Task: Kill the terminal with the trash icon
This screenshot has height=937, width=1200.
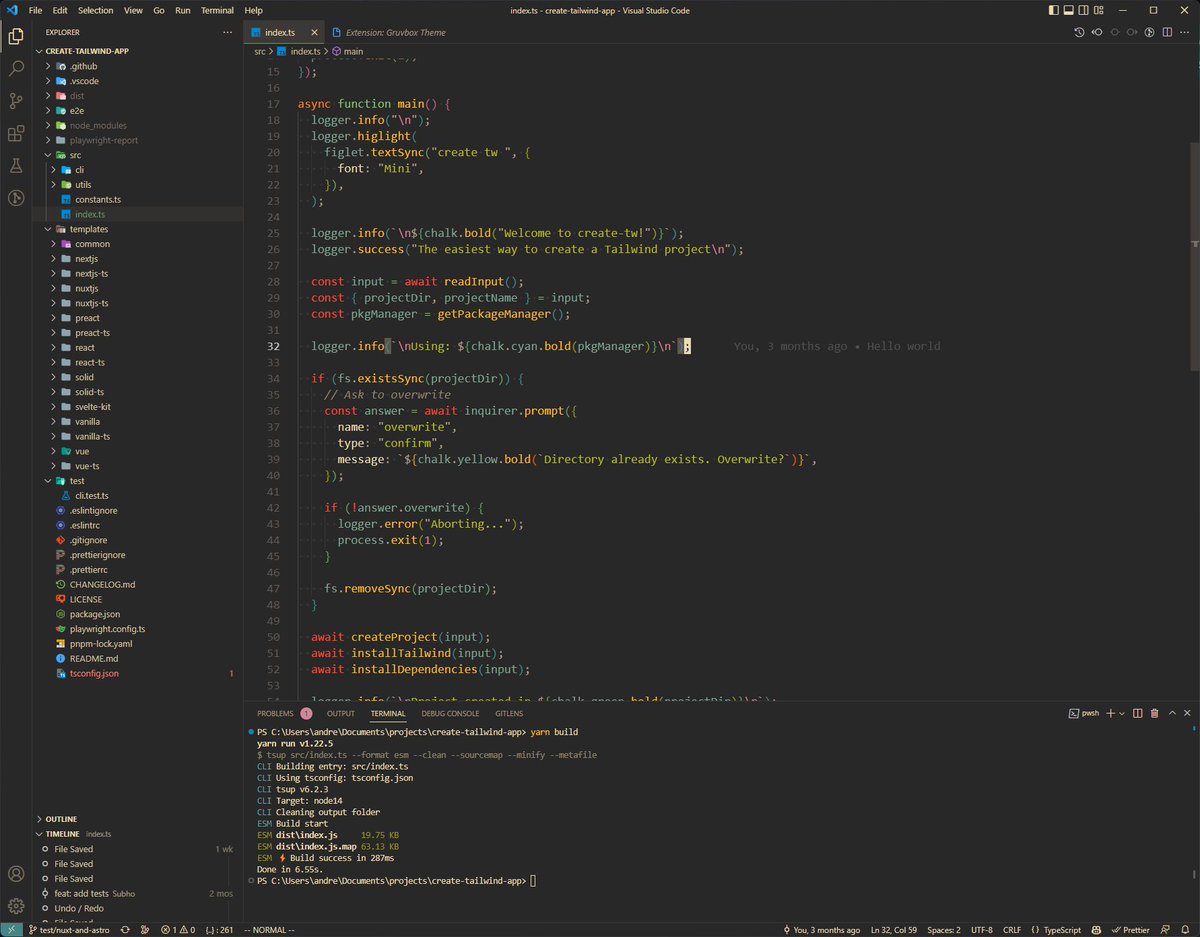Action: coord(1156,713)
